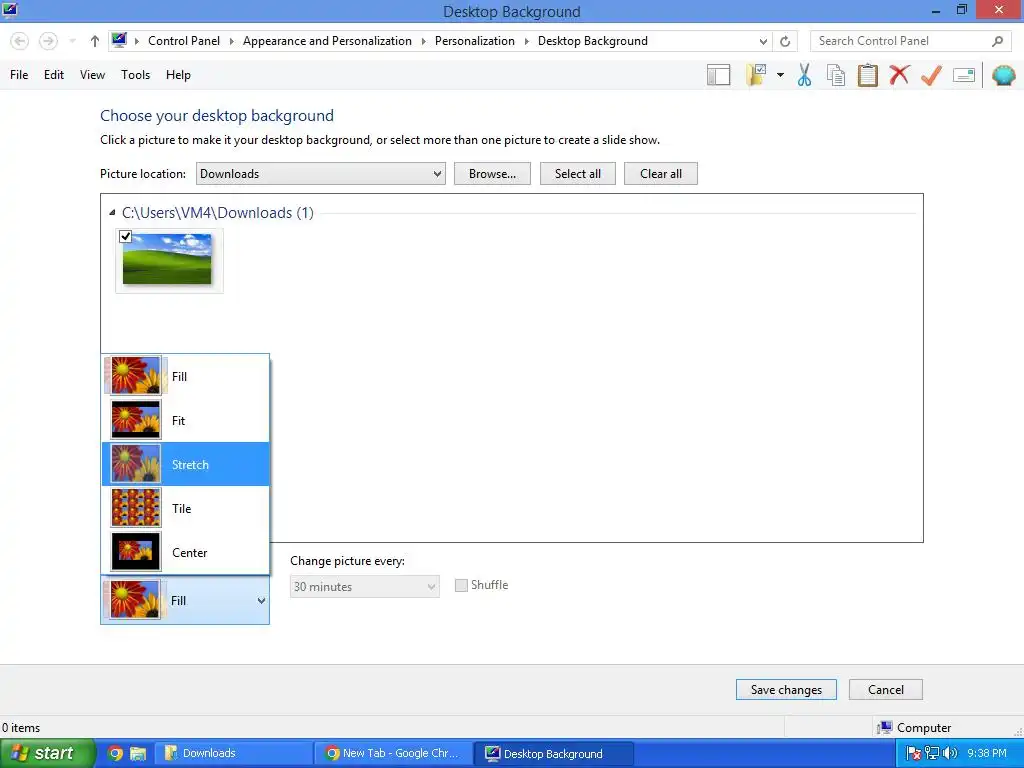Expand arrow after Control Panel breadcrumb

point(231,41)
